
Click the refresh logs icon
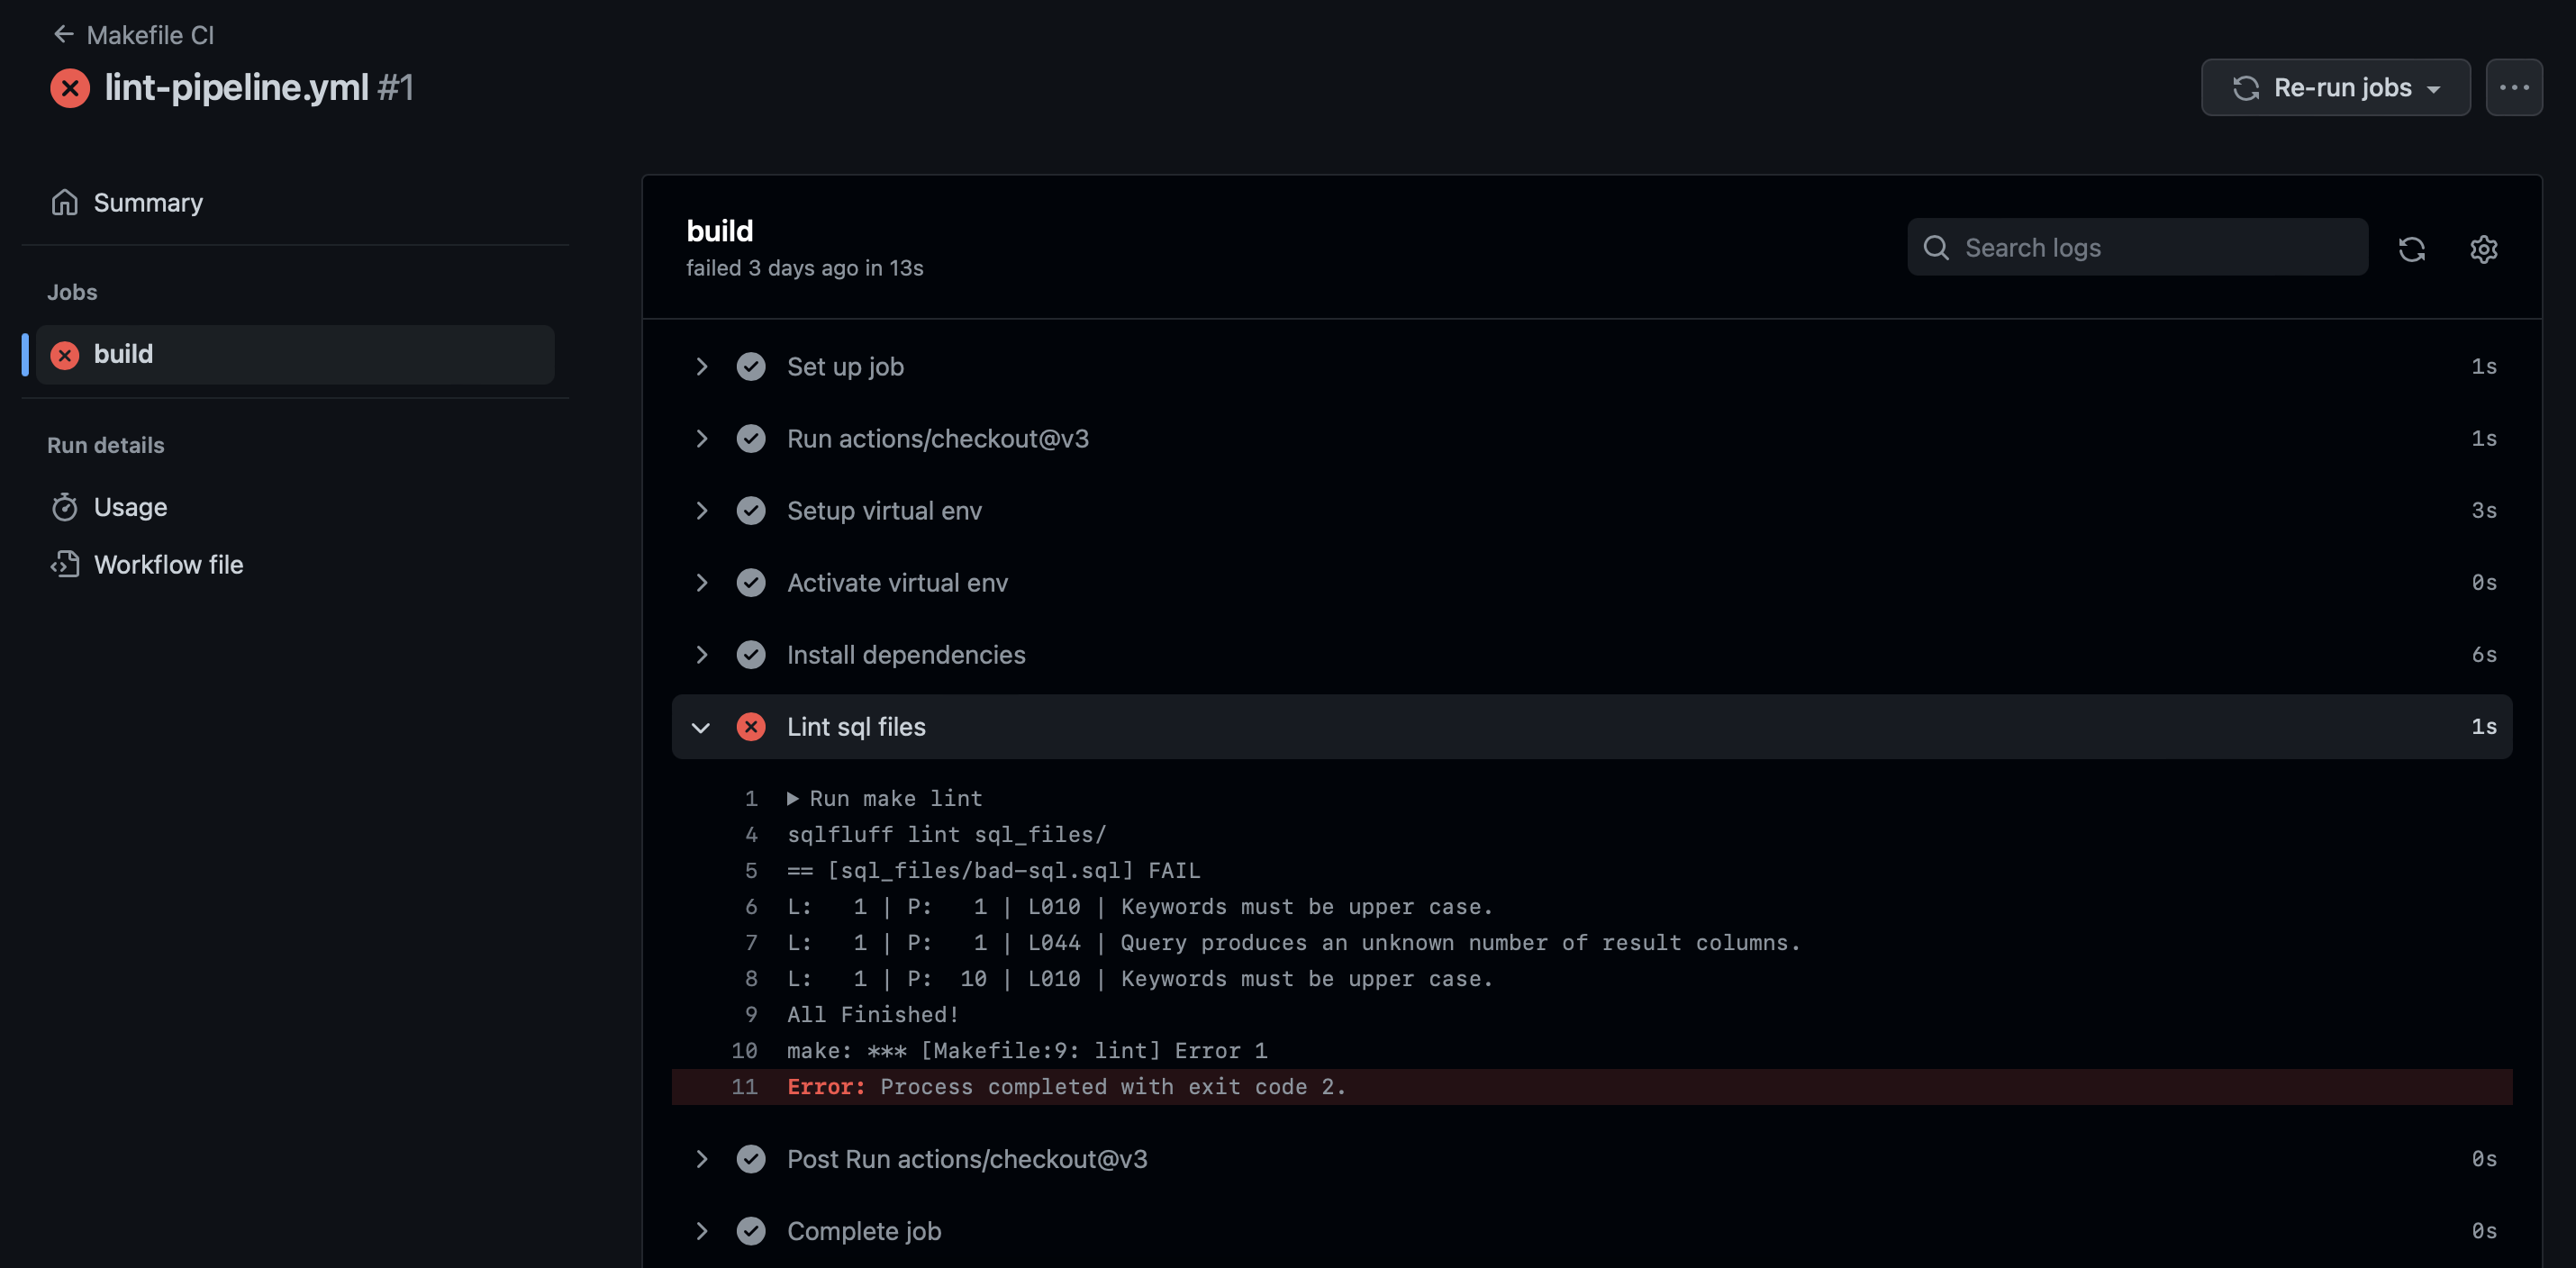2411,249
